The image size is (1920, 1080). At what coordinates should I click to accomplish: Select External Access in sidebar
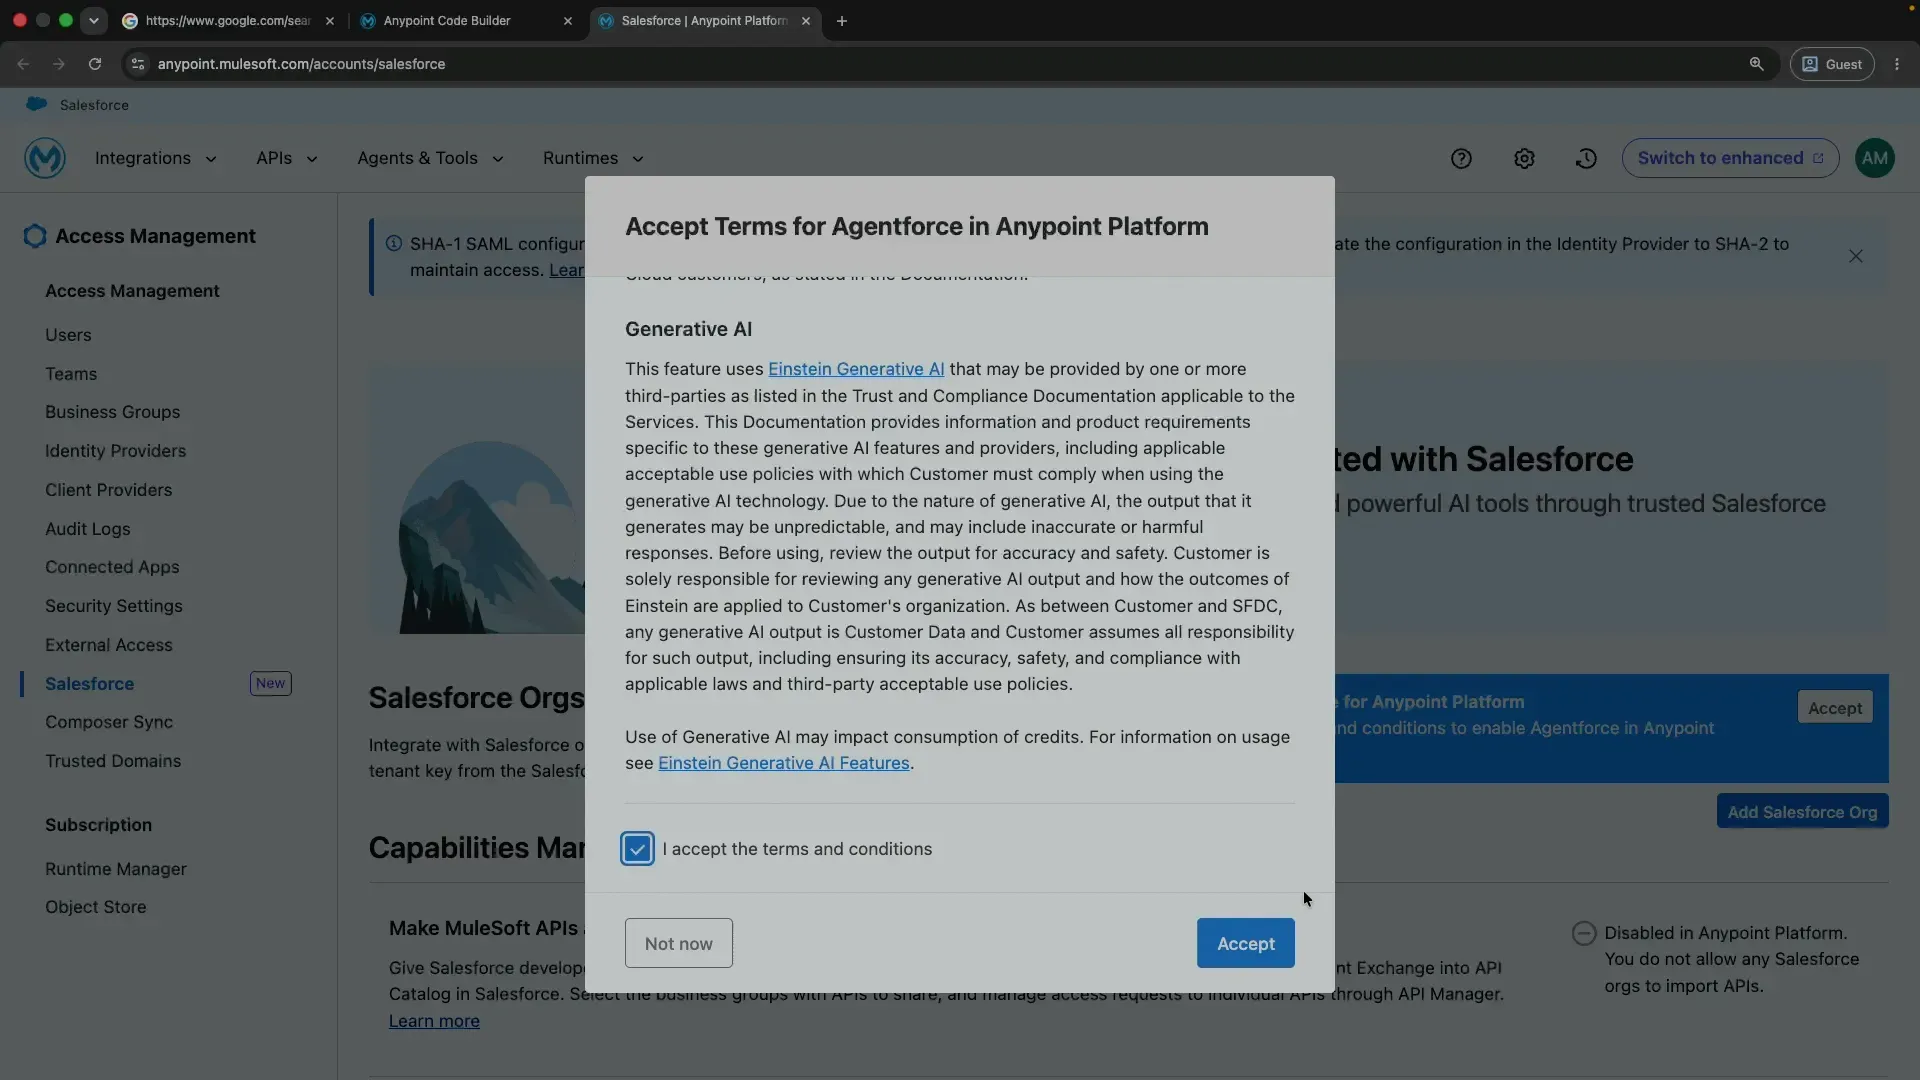[x=108, y=645]
